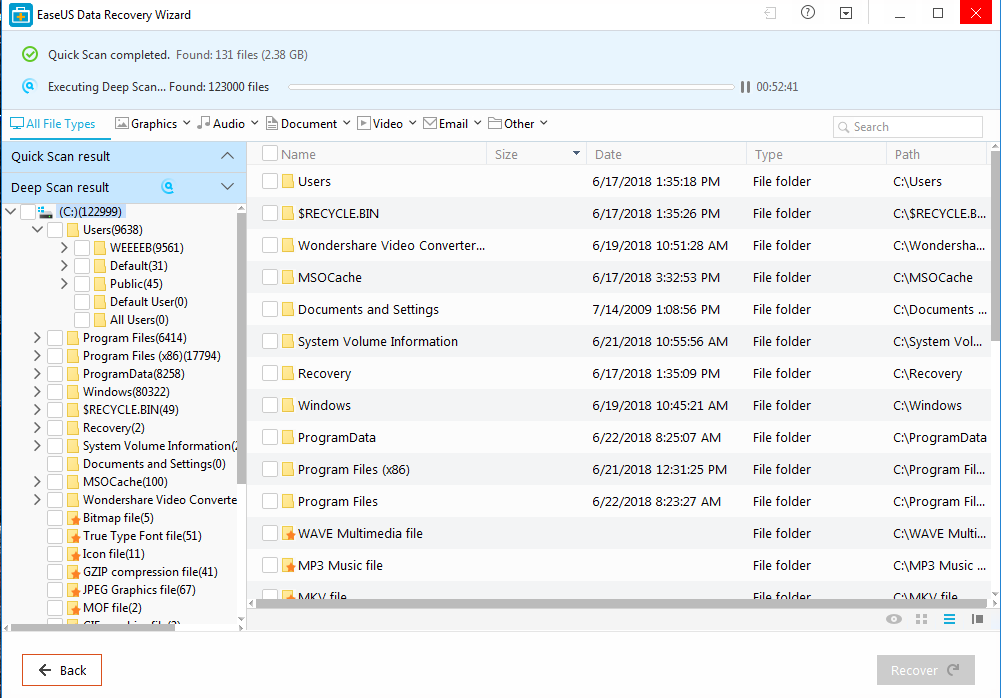This screenshot has height=698, width=1001.
Task: Select Documents and Settings folder name
Action: pos(368,310)
